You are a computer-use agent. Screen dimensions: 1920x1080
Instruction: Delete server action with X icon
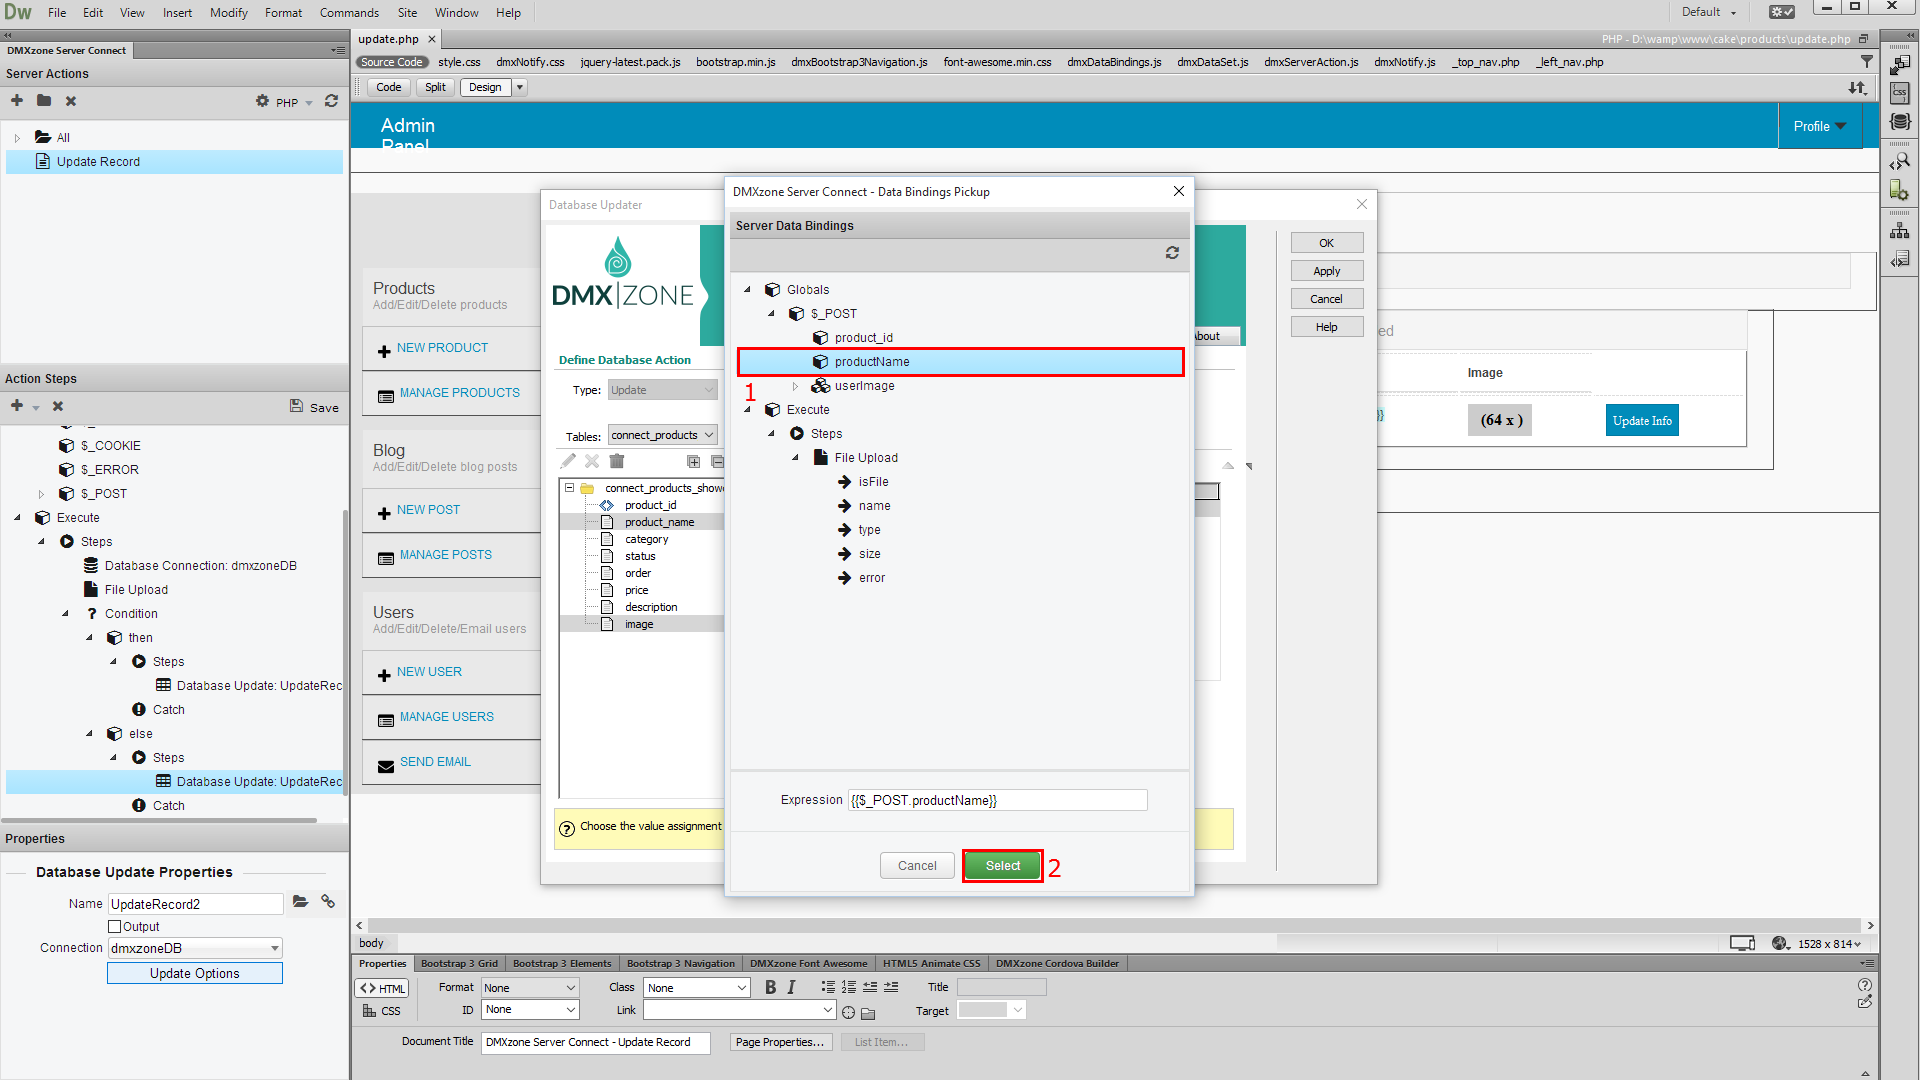point(71,101)
